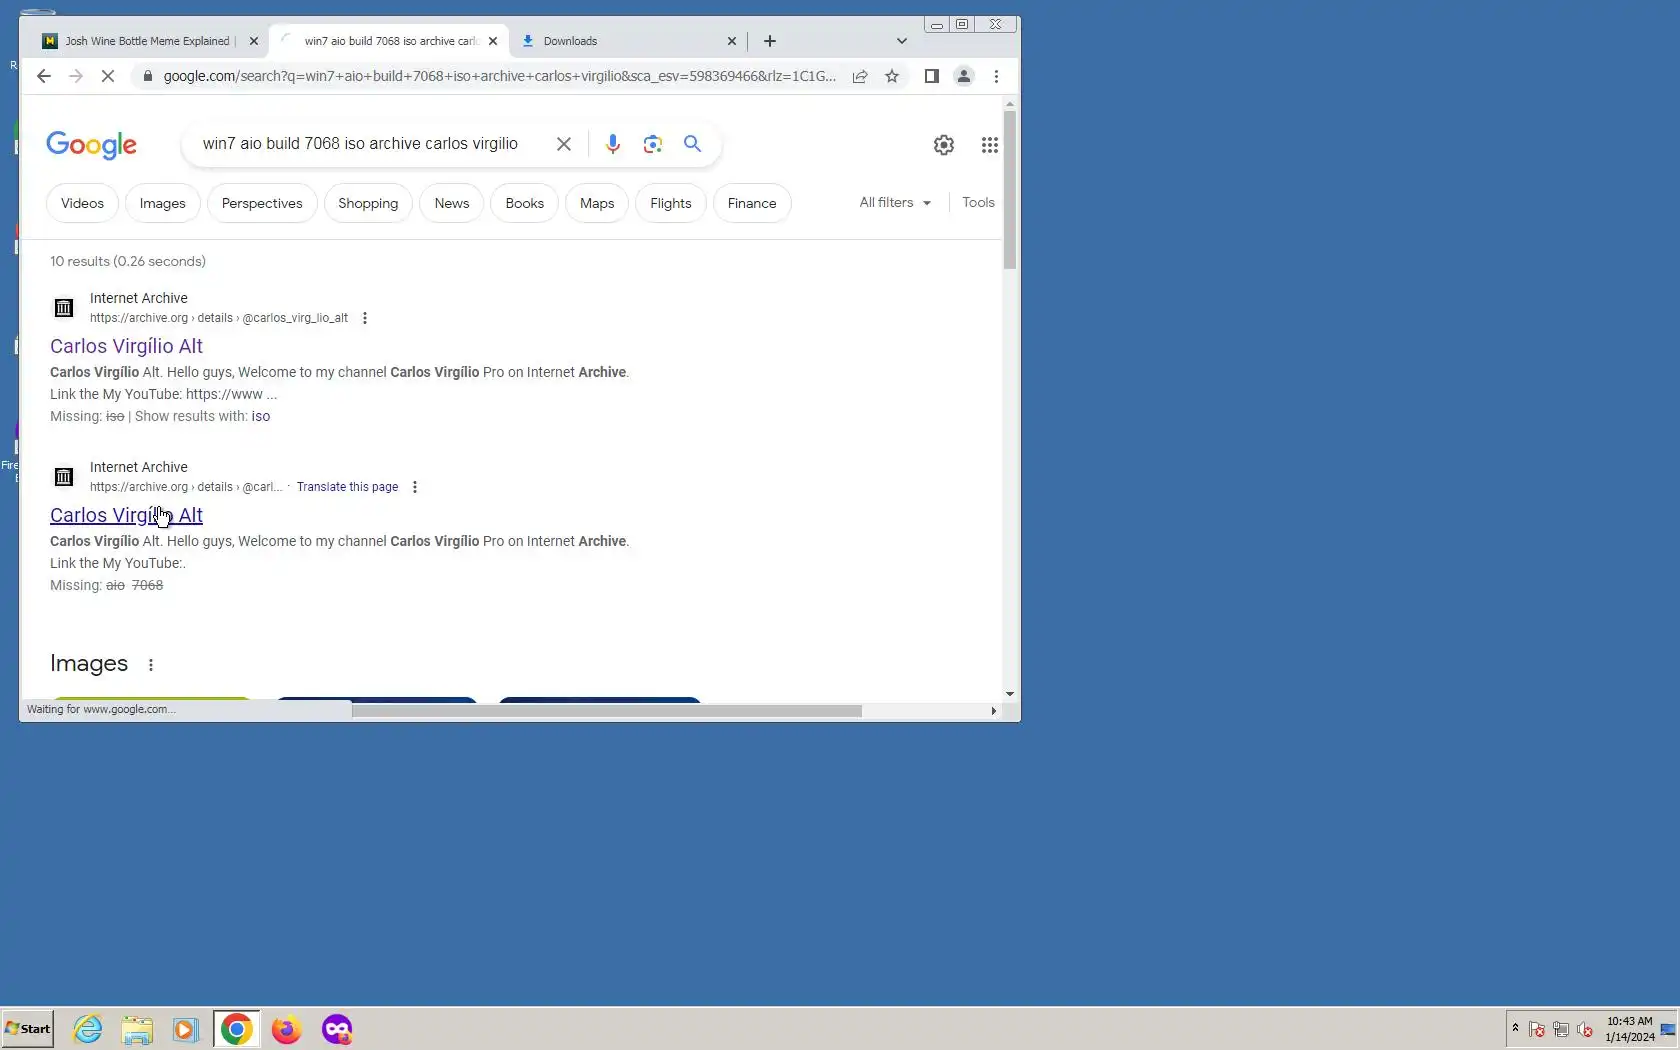
Task: Open Windows Media Player on taskbar
Action: [x=185, y=1029]
